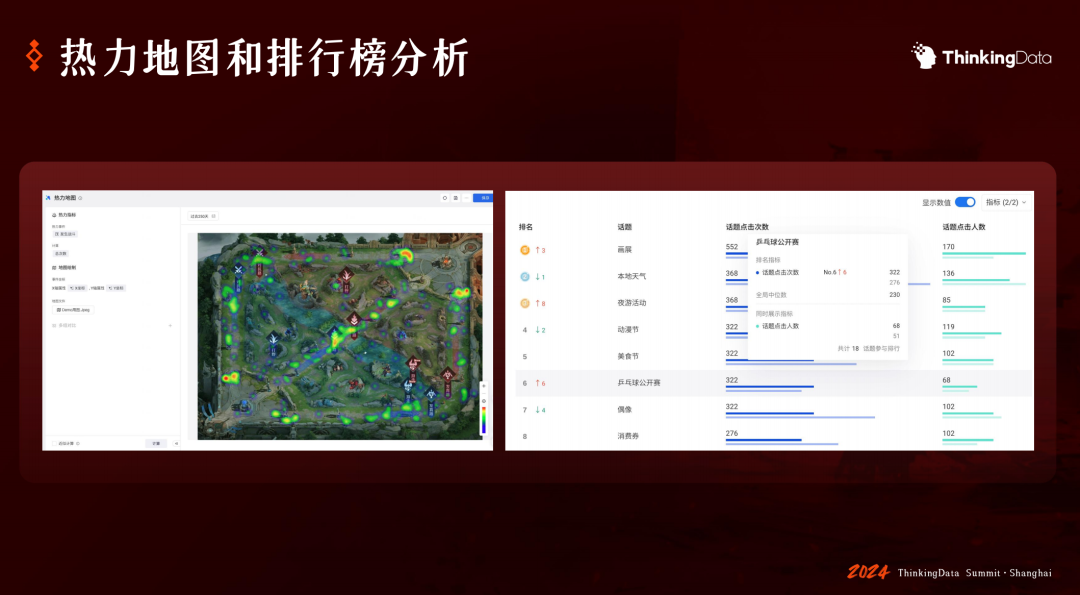Screen dimensions: 1080x595
Task: Collapse the heatmap sidebar with the arrow icon
Action: (x=176, y=443)
